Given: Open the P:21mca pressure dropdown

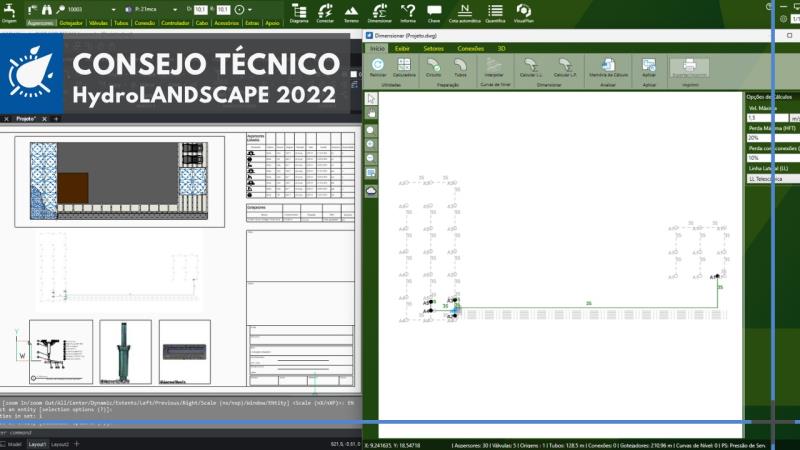Looking at the screenshot, I should pos(175,9).
